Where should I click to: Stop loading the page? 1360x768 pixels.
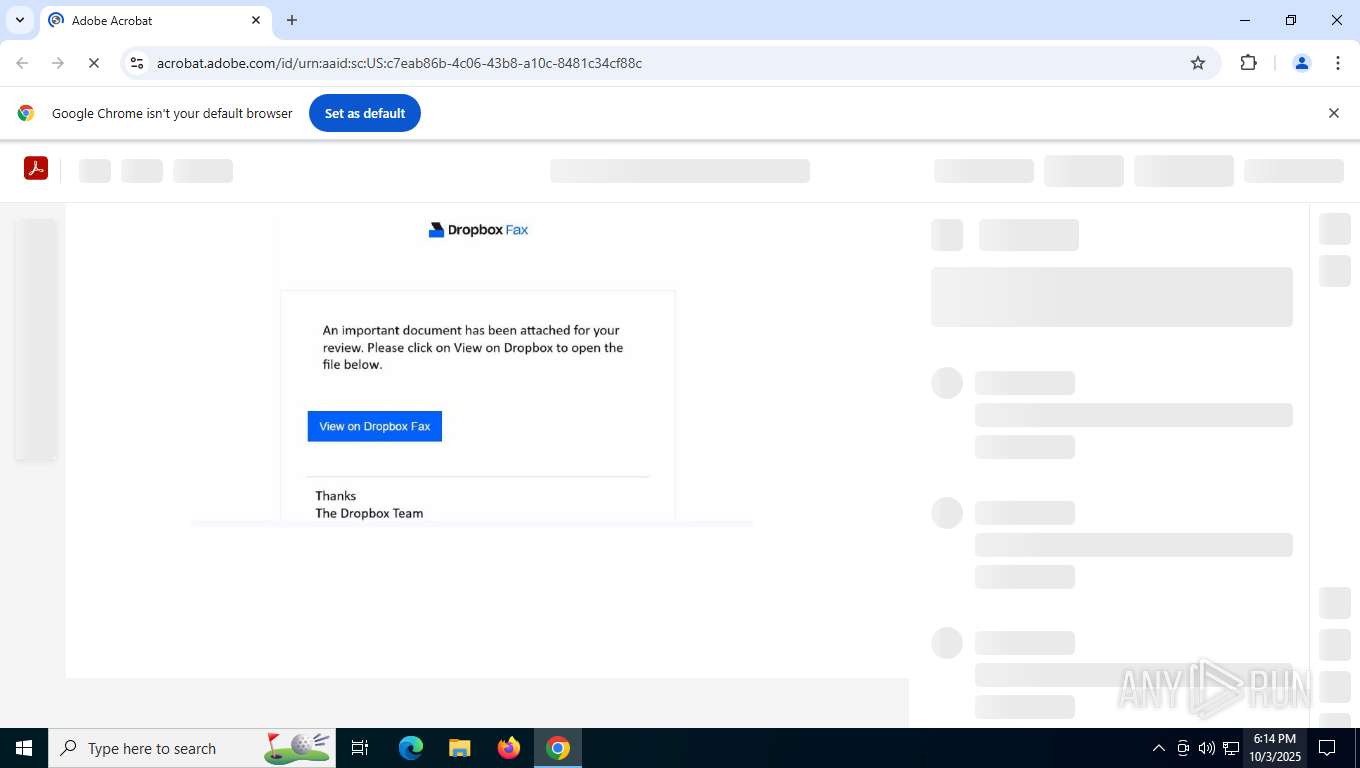coord(93,63)
